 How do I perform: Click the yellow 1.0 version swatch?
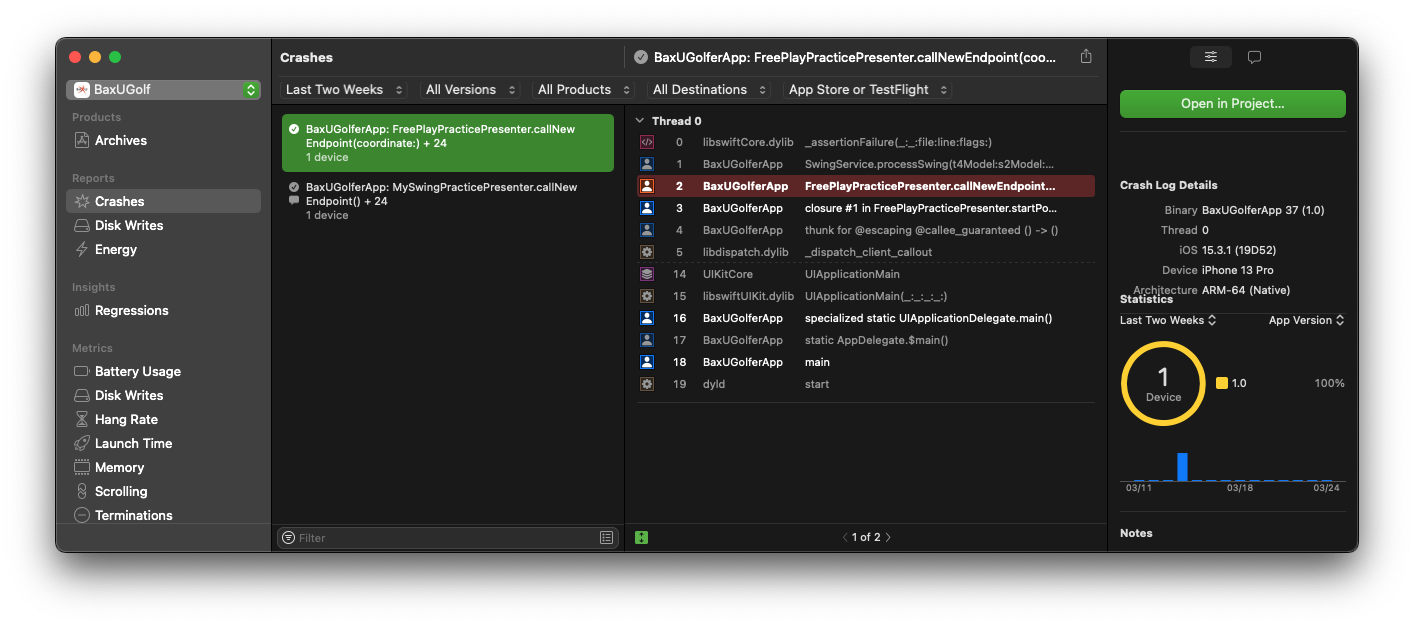1222,383
